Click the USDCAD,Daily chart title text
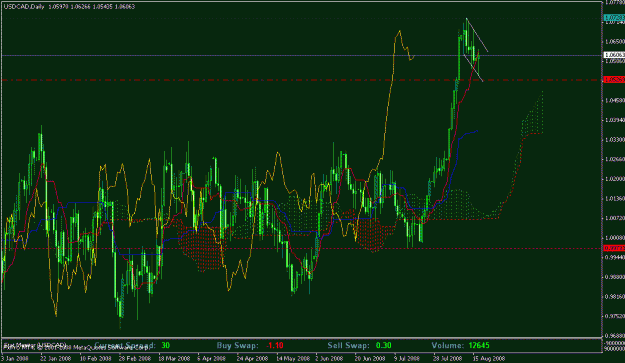 24,7
